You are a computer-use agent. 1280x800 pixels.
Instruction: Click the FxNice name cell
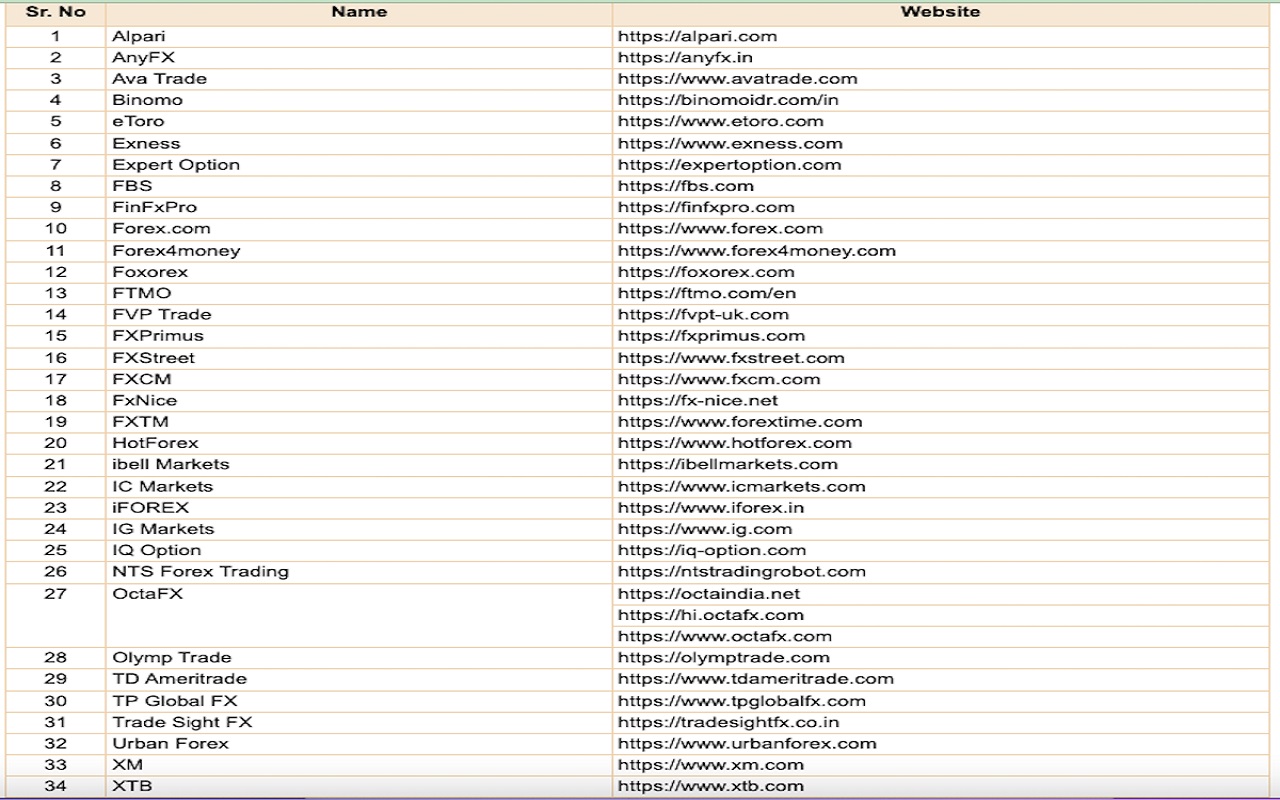click(359, 400)
